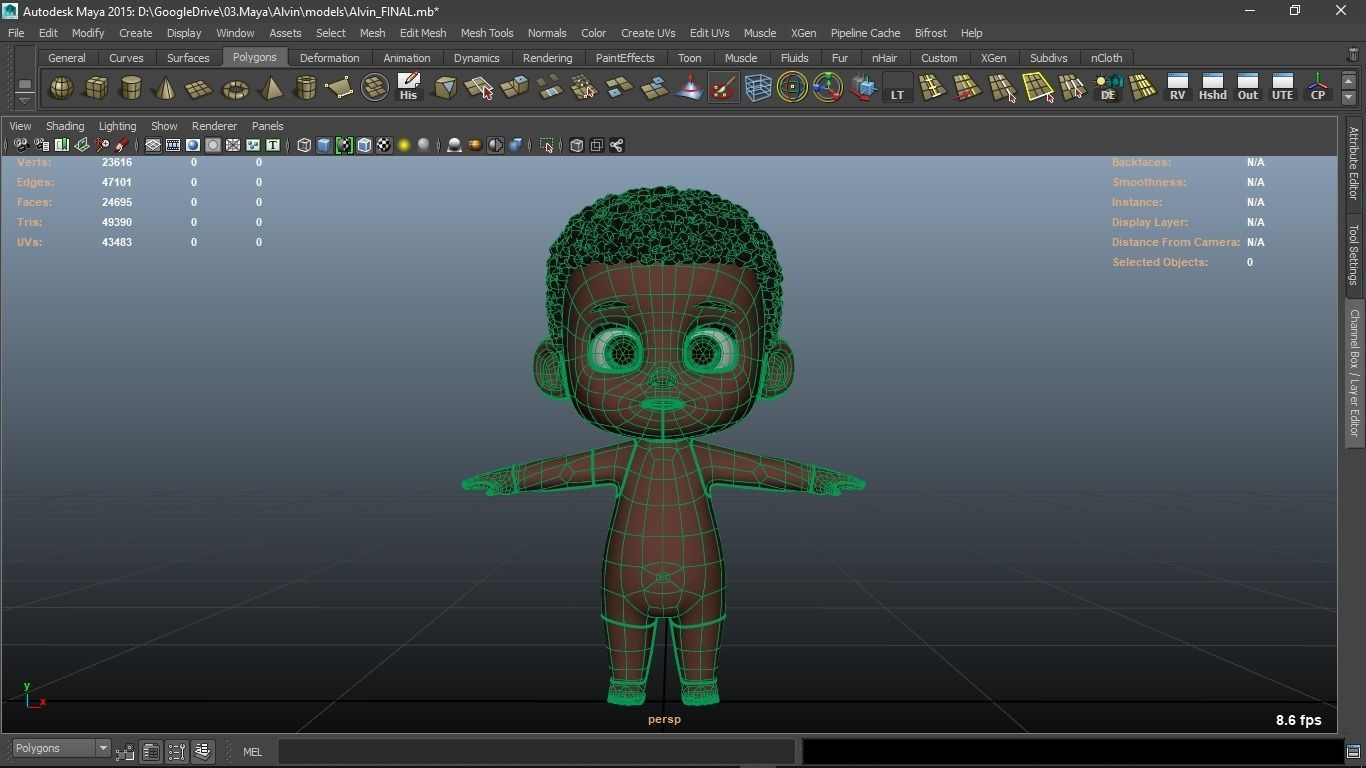Image resolution: width=1366 pixels, height=768 pixels.
Task: Click the polygon cone shelf icon
Action: pos(165,88)
